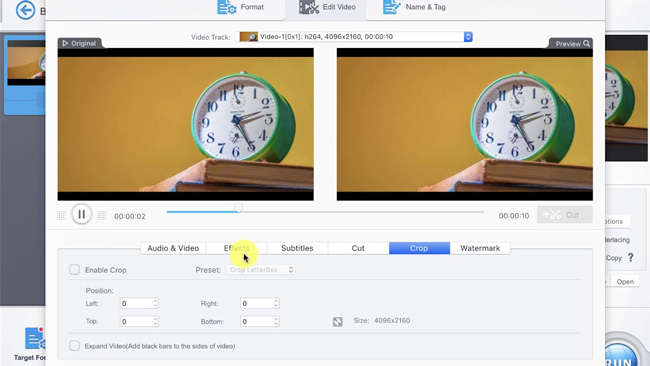Screen dimensions: 650x366
Task: Click the back arrow icon
Action: (25, 10)
